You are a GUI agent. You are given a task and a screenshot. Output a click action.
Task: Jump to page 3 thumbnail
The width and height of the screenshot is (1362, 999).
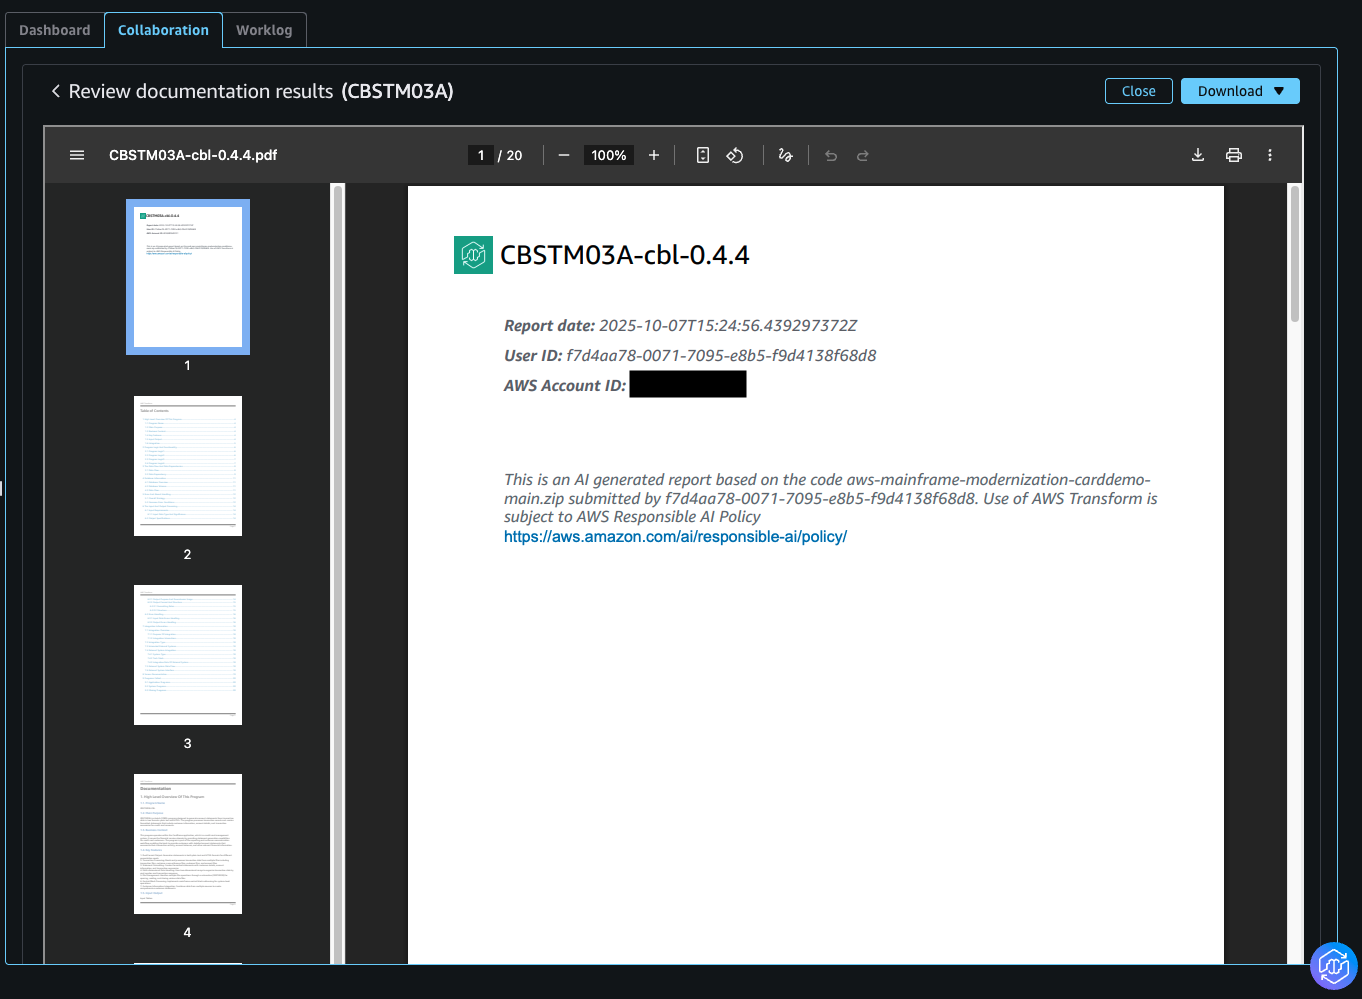188,655
